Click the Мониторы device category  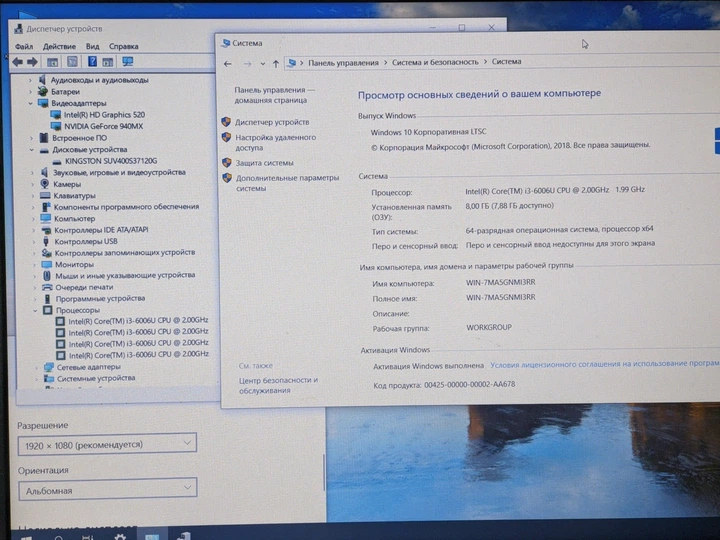[x=74, y=264]
